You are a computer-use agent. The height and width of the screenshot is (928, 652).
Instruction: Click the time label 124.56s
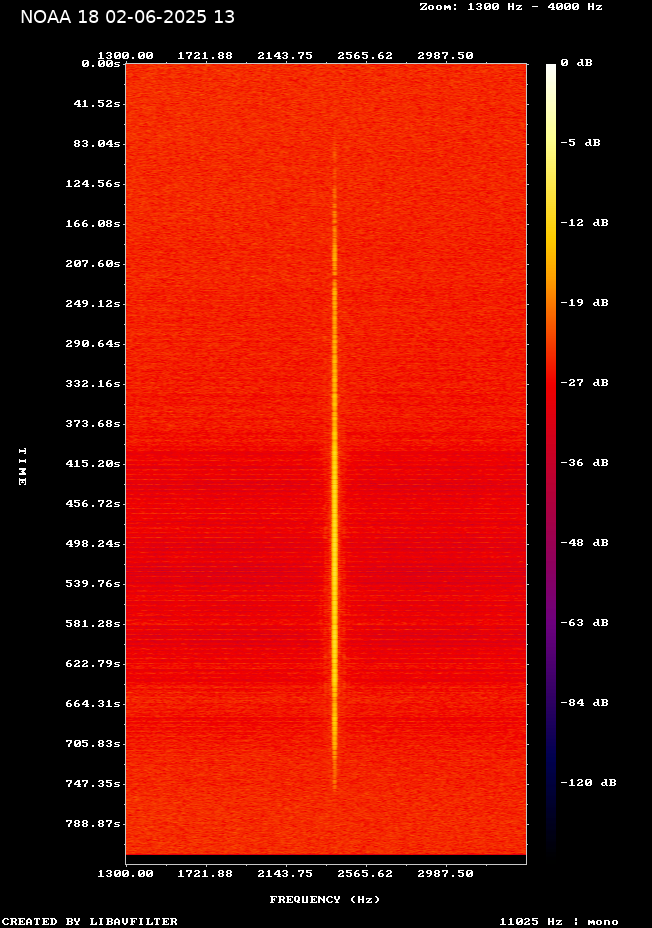(93, 183)
